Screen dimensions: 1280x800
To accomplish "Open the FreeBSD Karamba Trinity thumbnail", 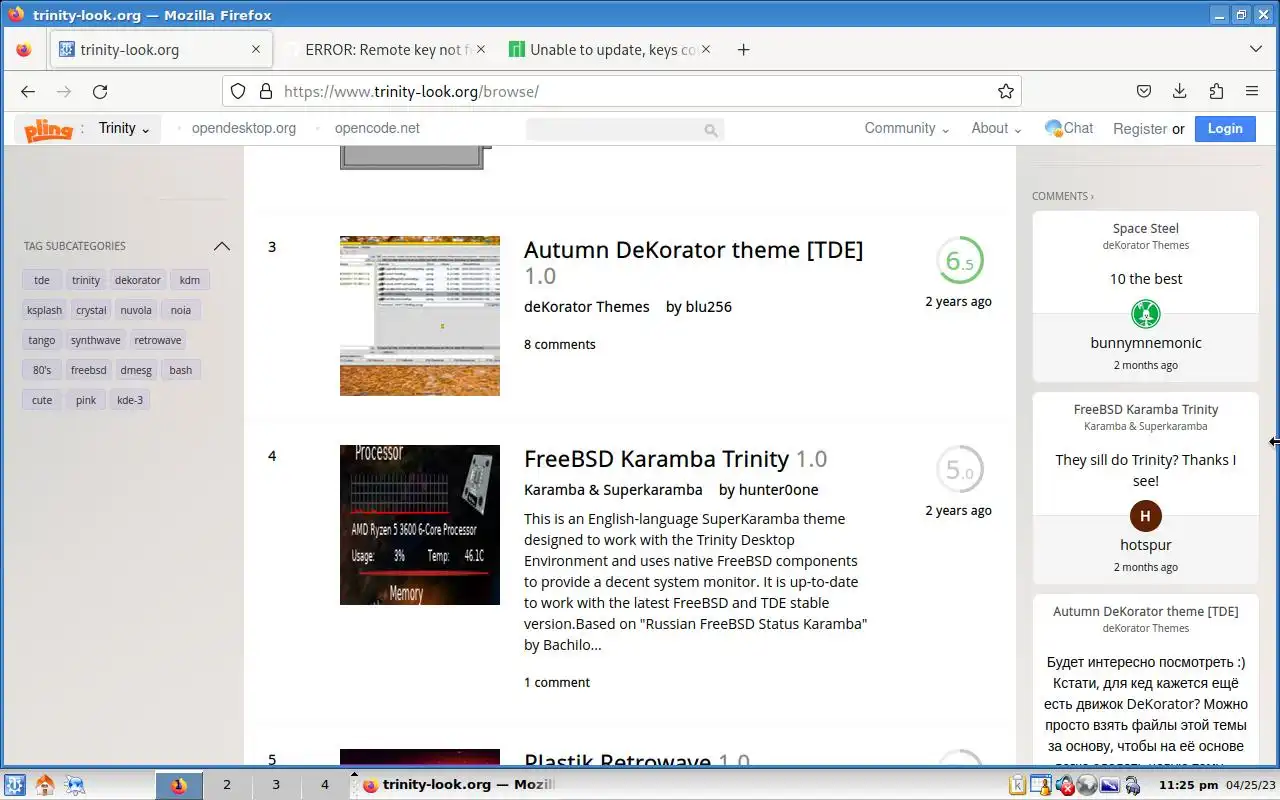I will (420, 525).
